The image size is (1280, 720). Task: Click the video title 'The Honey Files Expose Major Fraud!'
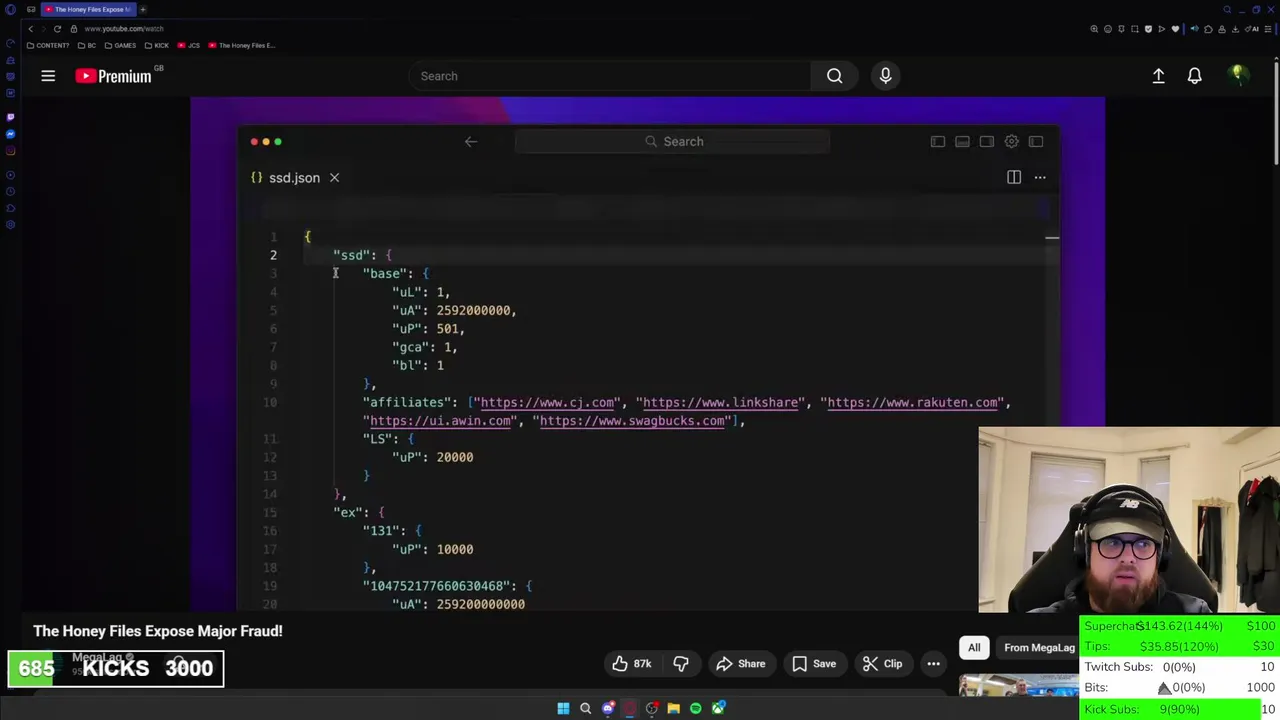click(158, 631)
